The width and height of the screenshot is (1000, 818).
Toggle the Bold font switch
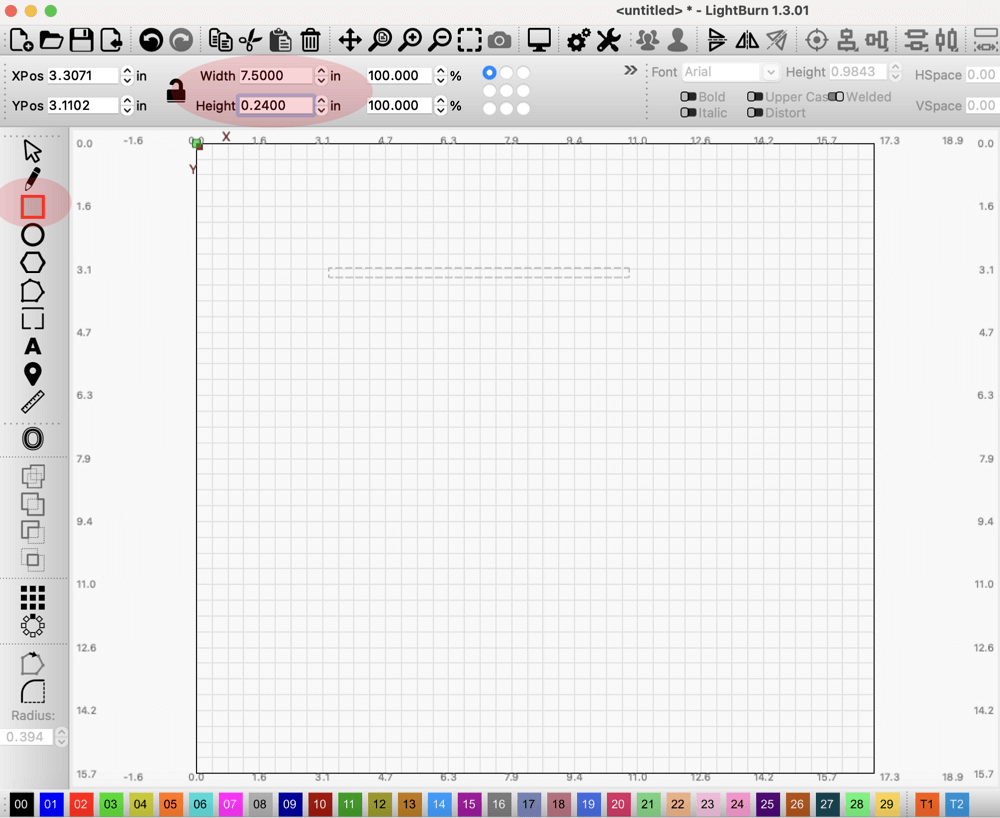tap(688, 97)
